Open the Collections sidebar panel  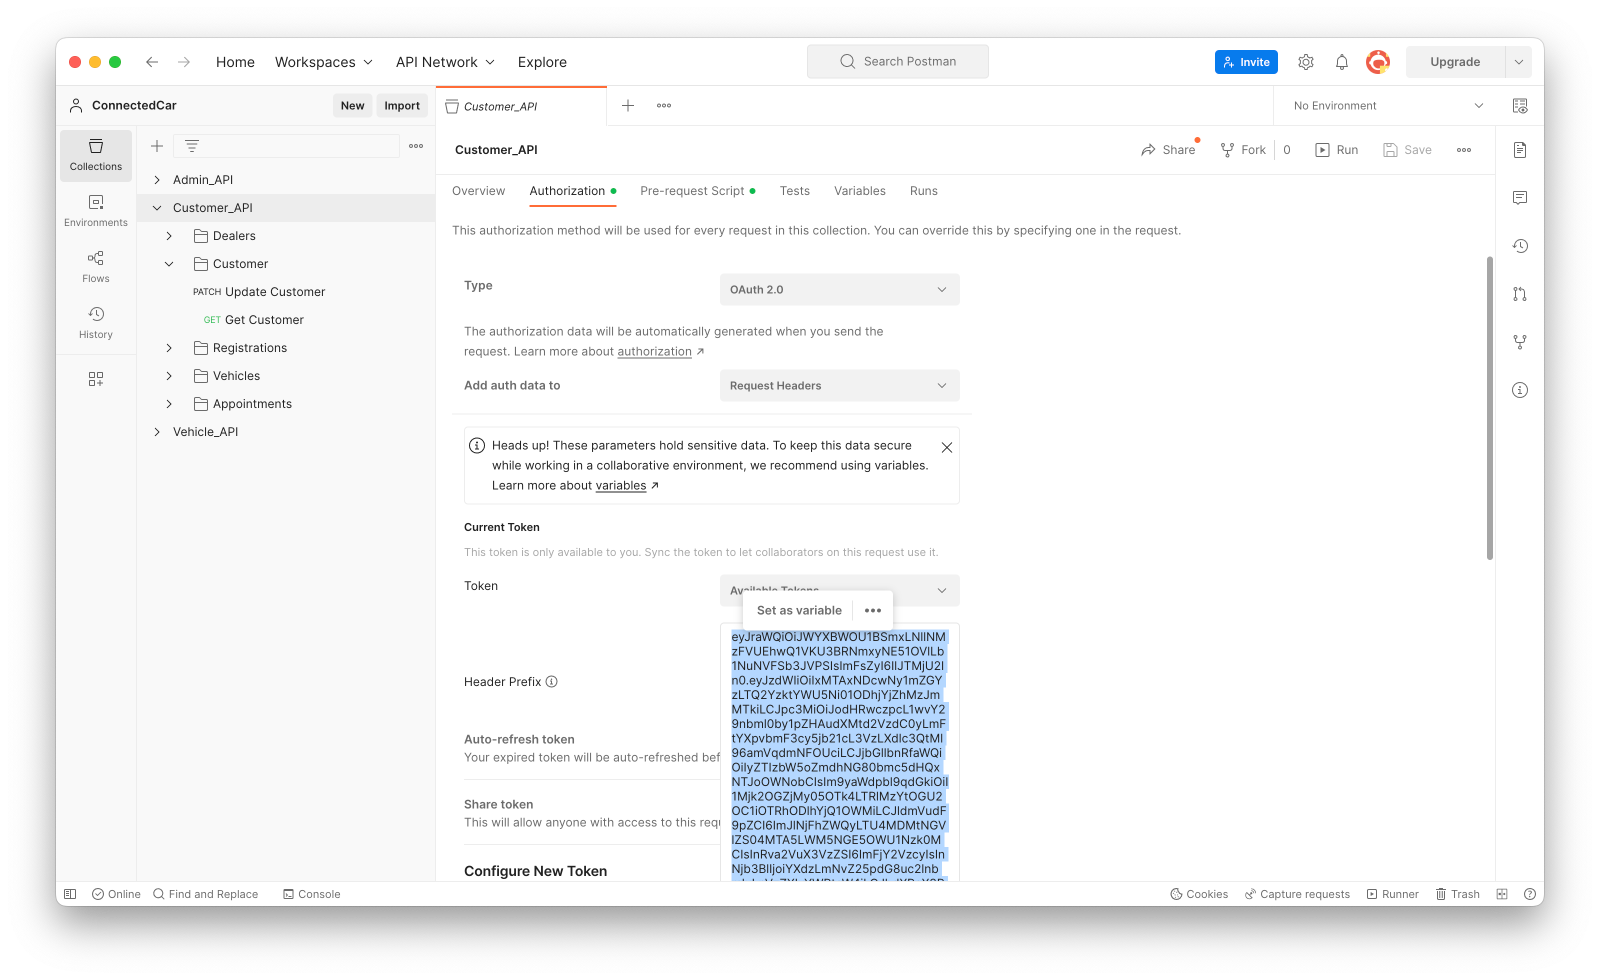[x=96, y=155]
